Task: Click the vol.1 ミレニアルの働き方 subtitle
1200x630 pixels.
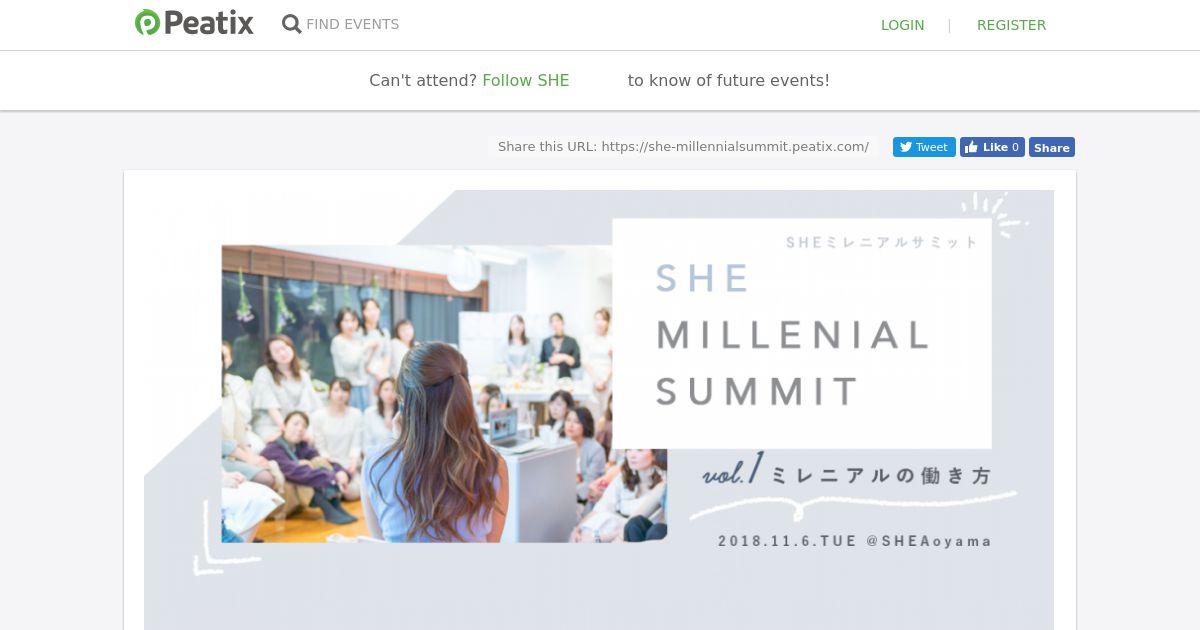Action: coord(847,473)
